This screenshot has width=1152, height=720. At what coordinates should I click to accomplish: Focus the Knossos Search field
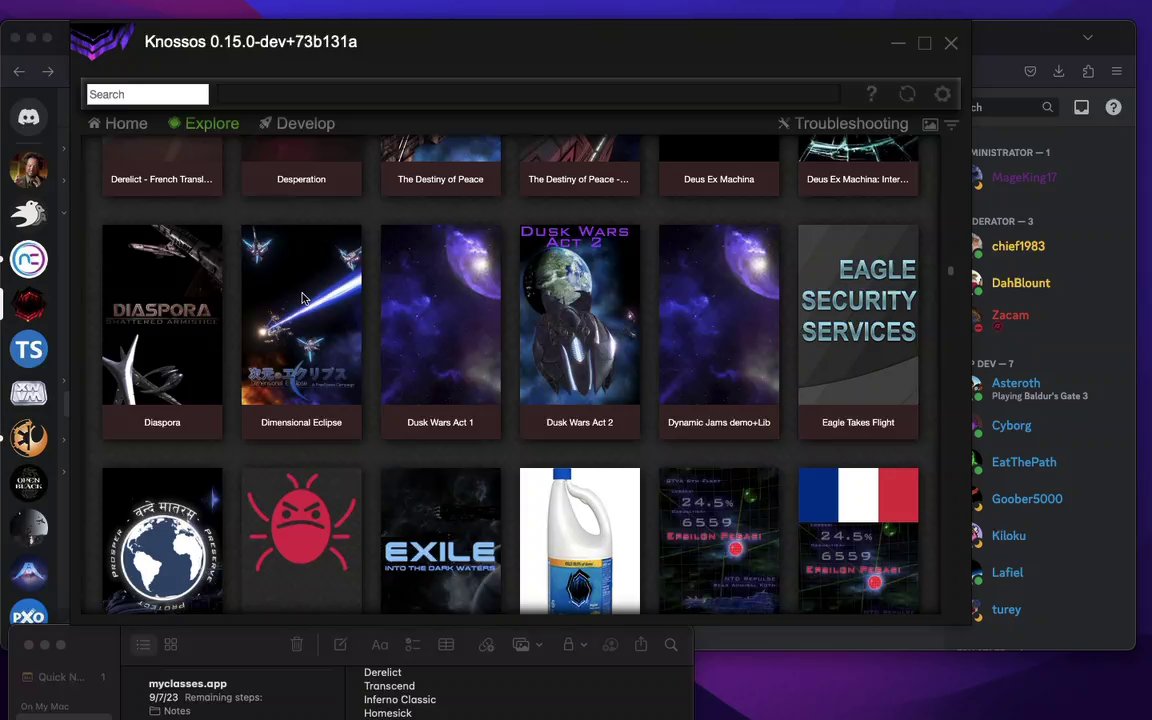pos(148,94)
